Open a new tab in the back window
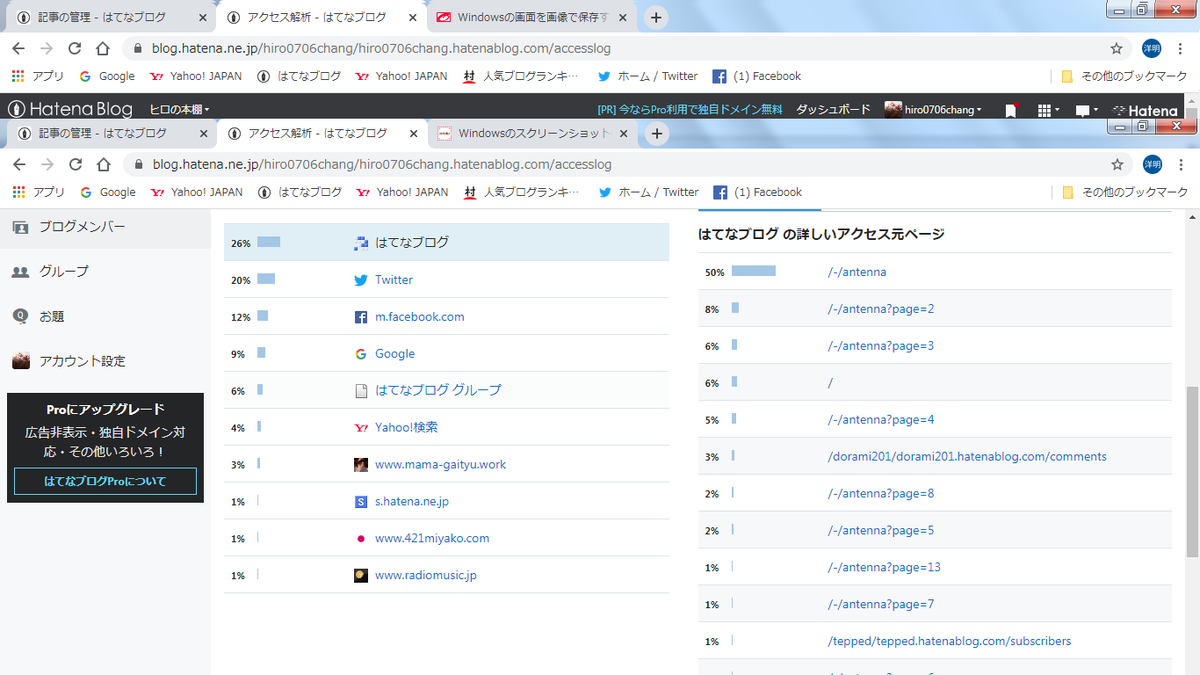Screen dimensions: 1200x675 tap(656, 17)
